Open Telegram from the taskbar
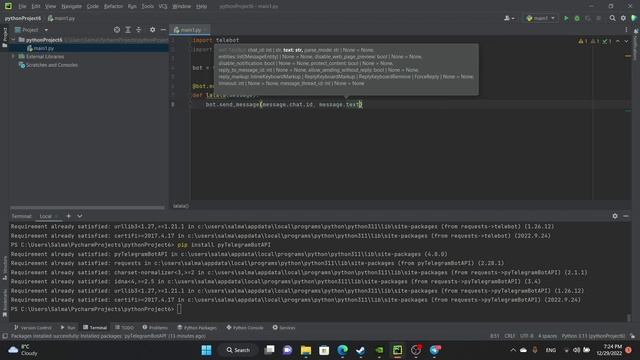640x360 pixels. coord(435,350)
